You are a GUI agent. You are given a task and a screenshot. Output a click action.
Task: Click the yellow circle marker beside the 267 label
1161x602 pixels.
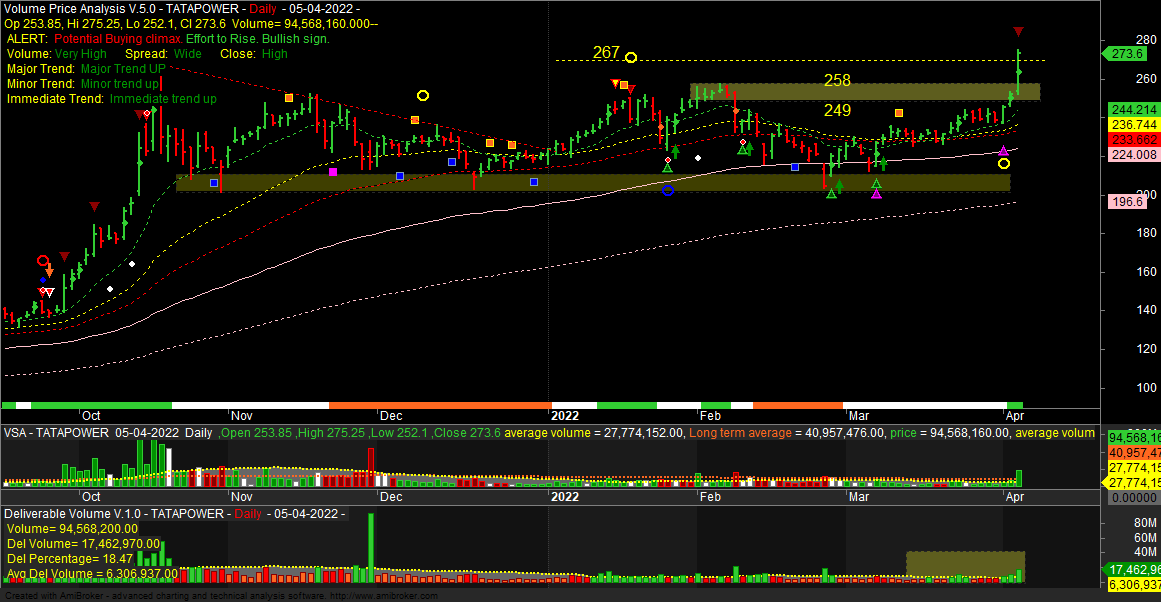pyautogui.click(x=631, y=58)
